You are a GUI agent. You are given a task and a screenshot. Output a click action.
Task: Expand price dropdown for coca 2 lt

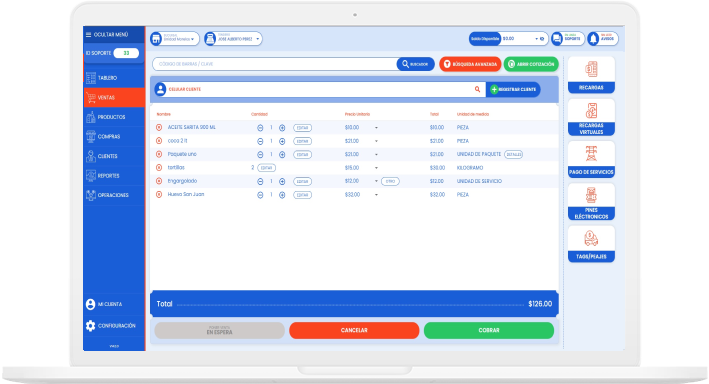point(376,142)
